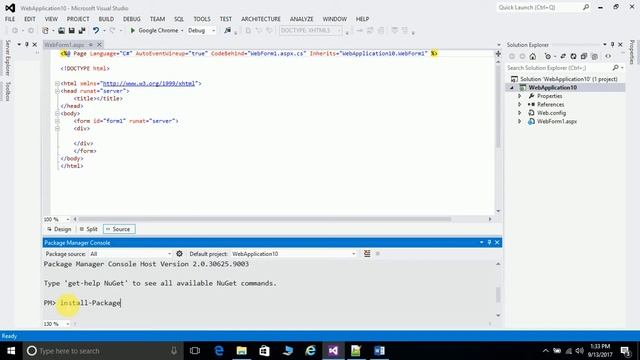Click the Find in Files toolbar icon
The image size is (640, 360).
pos(227,31)
